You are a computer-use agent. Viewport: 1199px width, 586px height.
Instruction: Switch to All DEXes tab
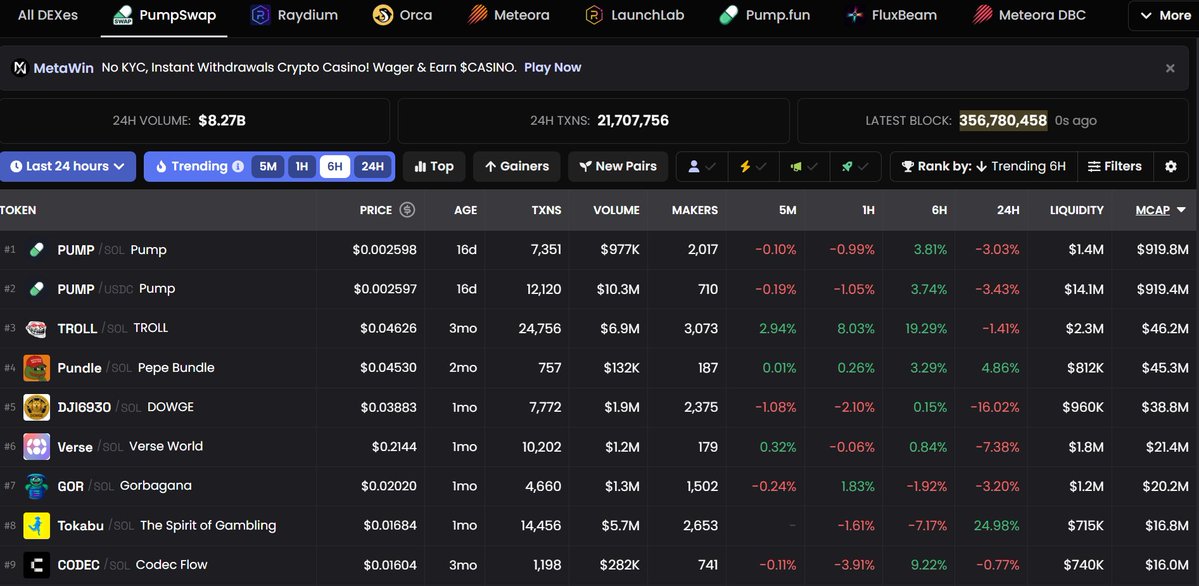(x=47, y=15)
